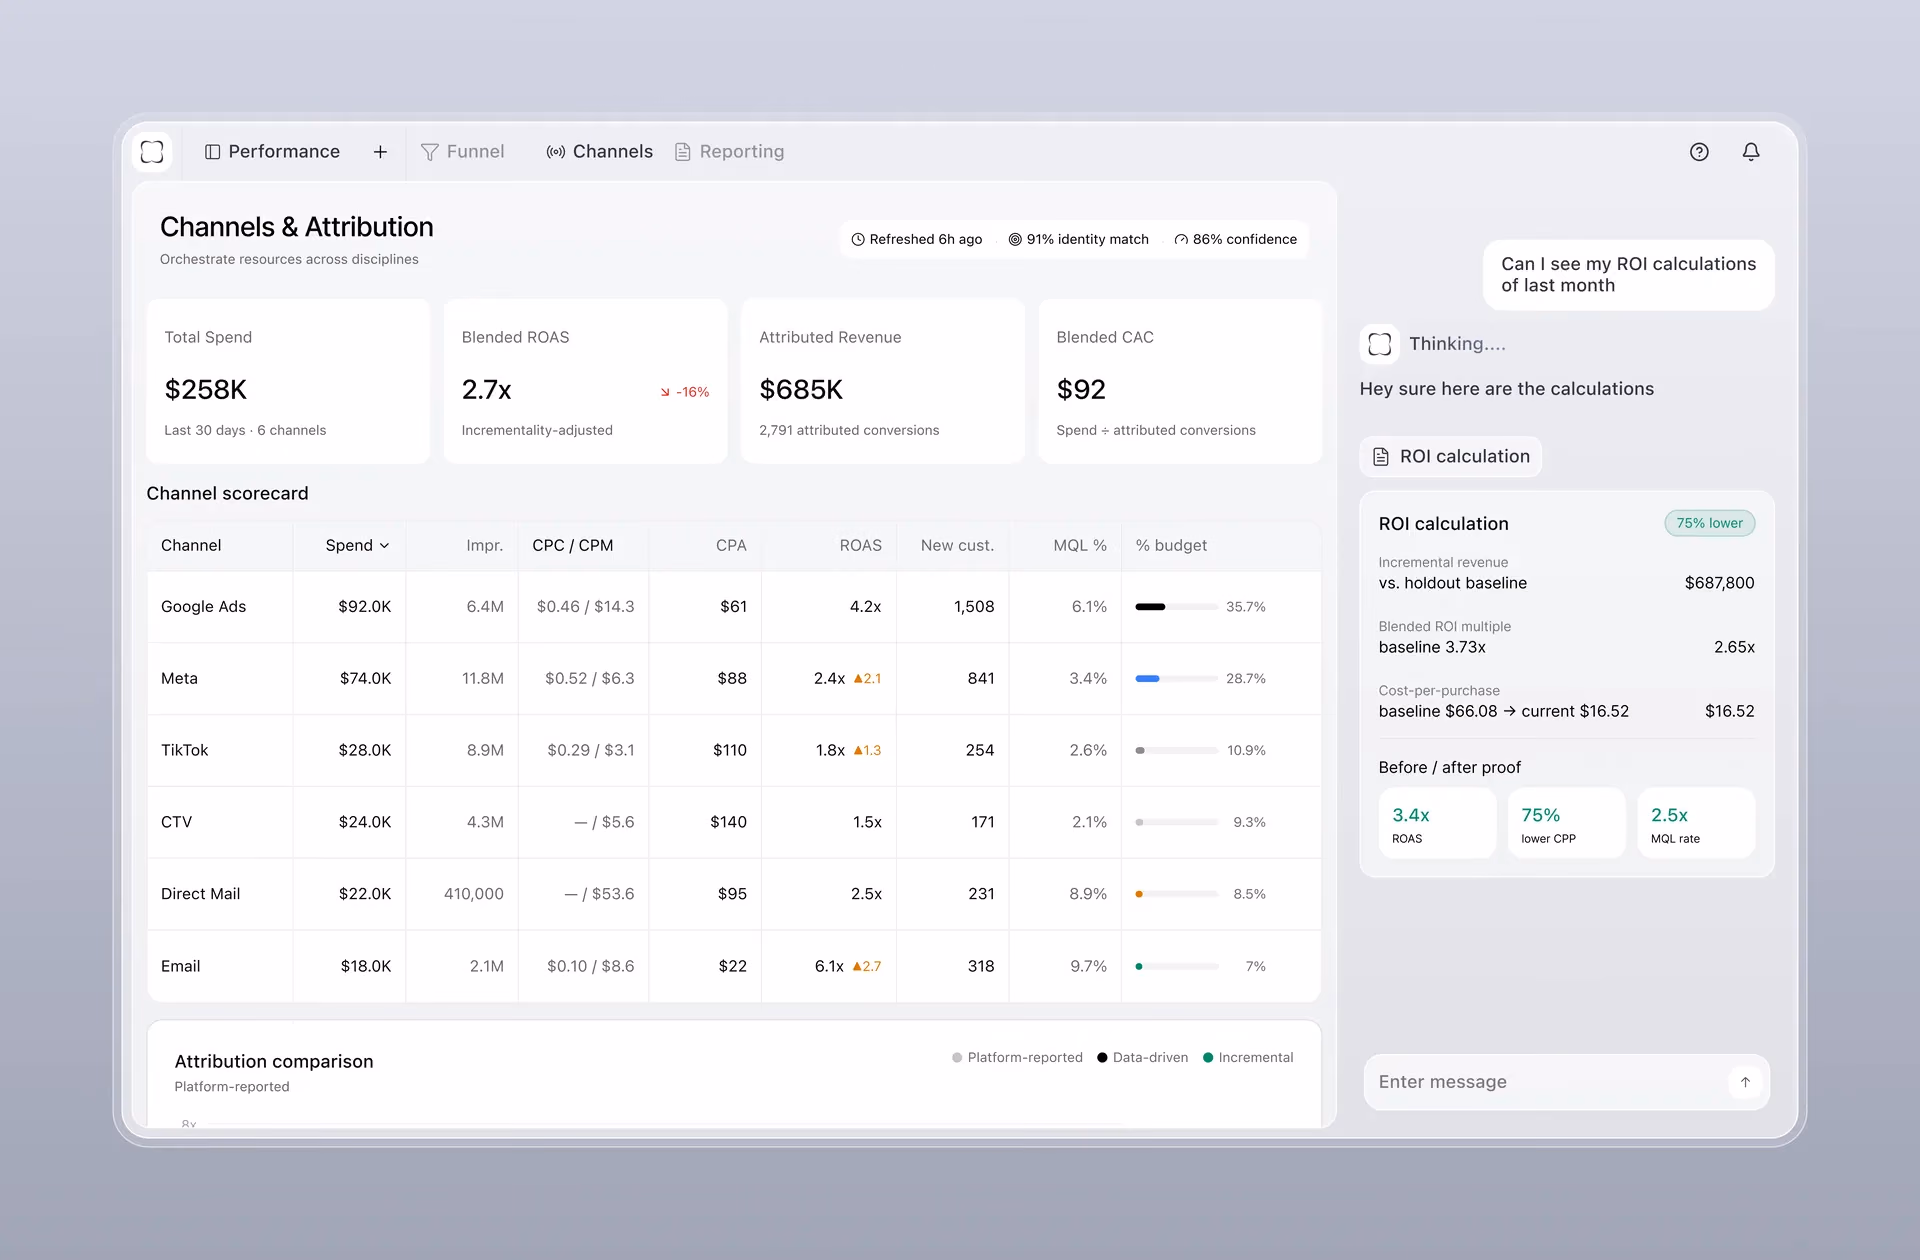Screen dimensions: 1920x1260
Task: Click the orange 2.1 delta marker in Meta row
Action: [867, 679]
